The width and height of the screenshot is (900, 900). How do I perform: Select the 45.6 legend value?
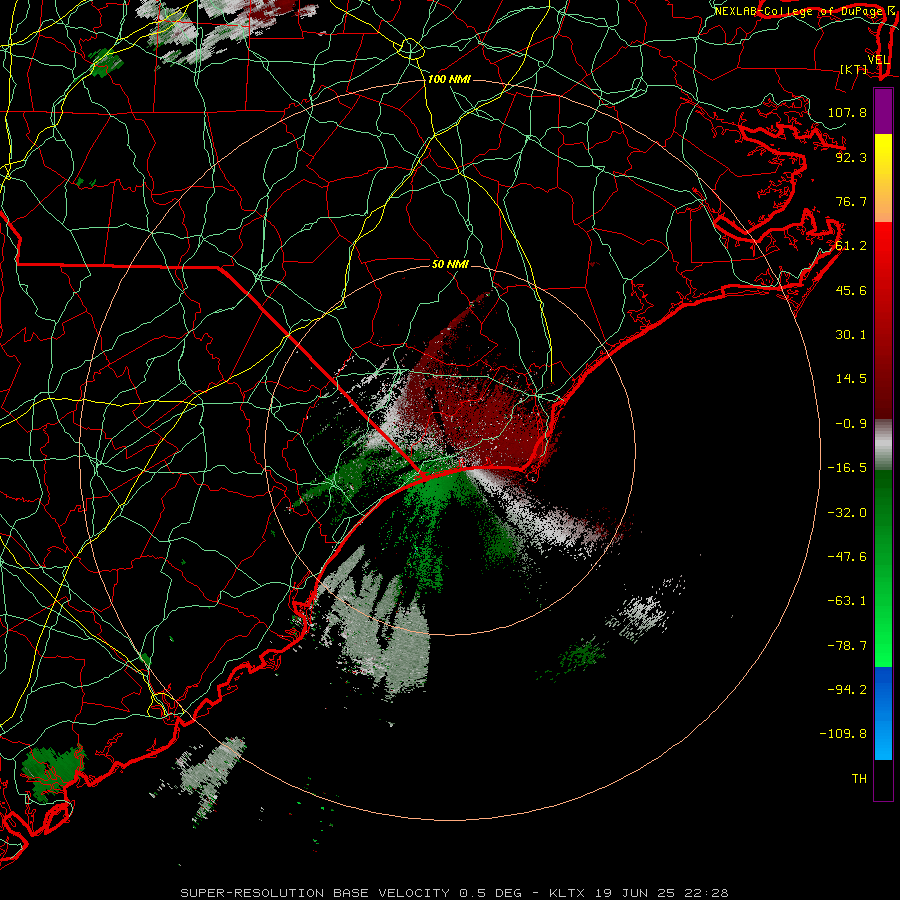851,290
